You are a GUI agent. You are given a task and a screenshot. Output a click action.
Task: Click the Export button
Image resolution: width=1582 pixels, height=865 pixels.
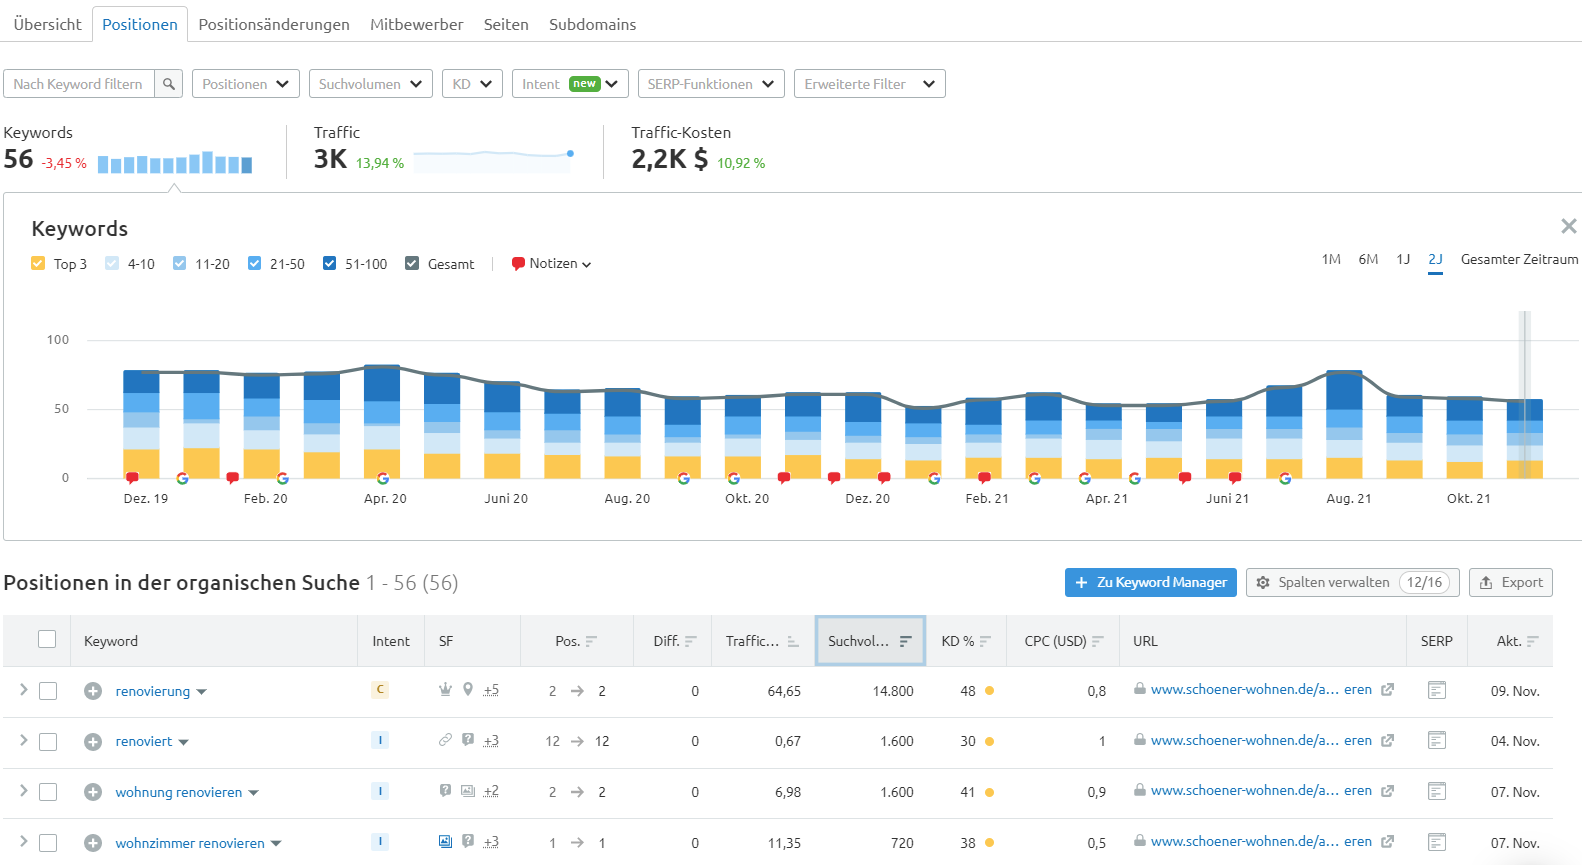click(x=1511, y=582)
